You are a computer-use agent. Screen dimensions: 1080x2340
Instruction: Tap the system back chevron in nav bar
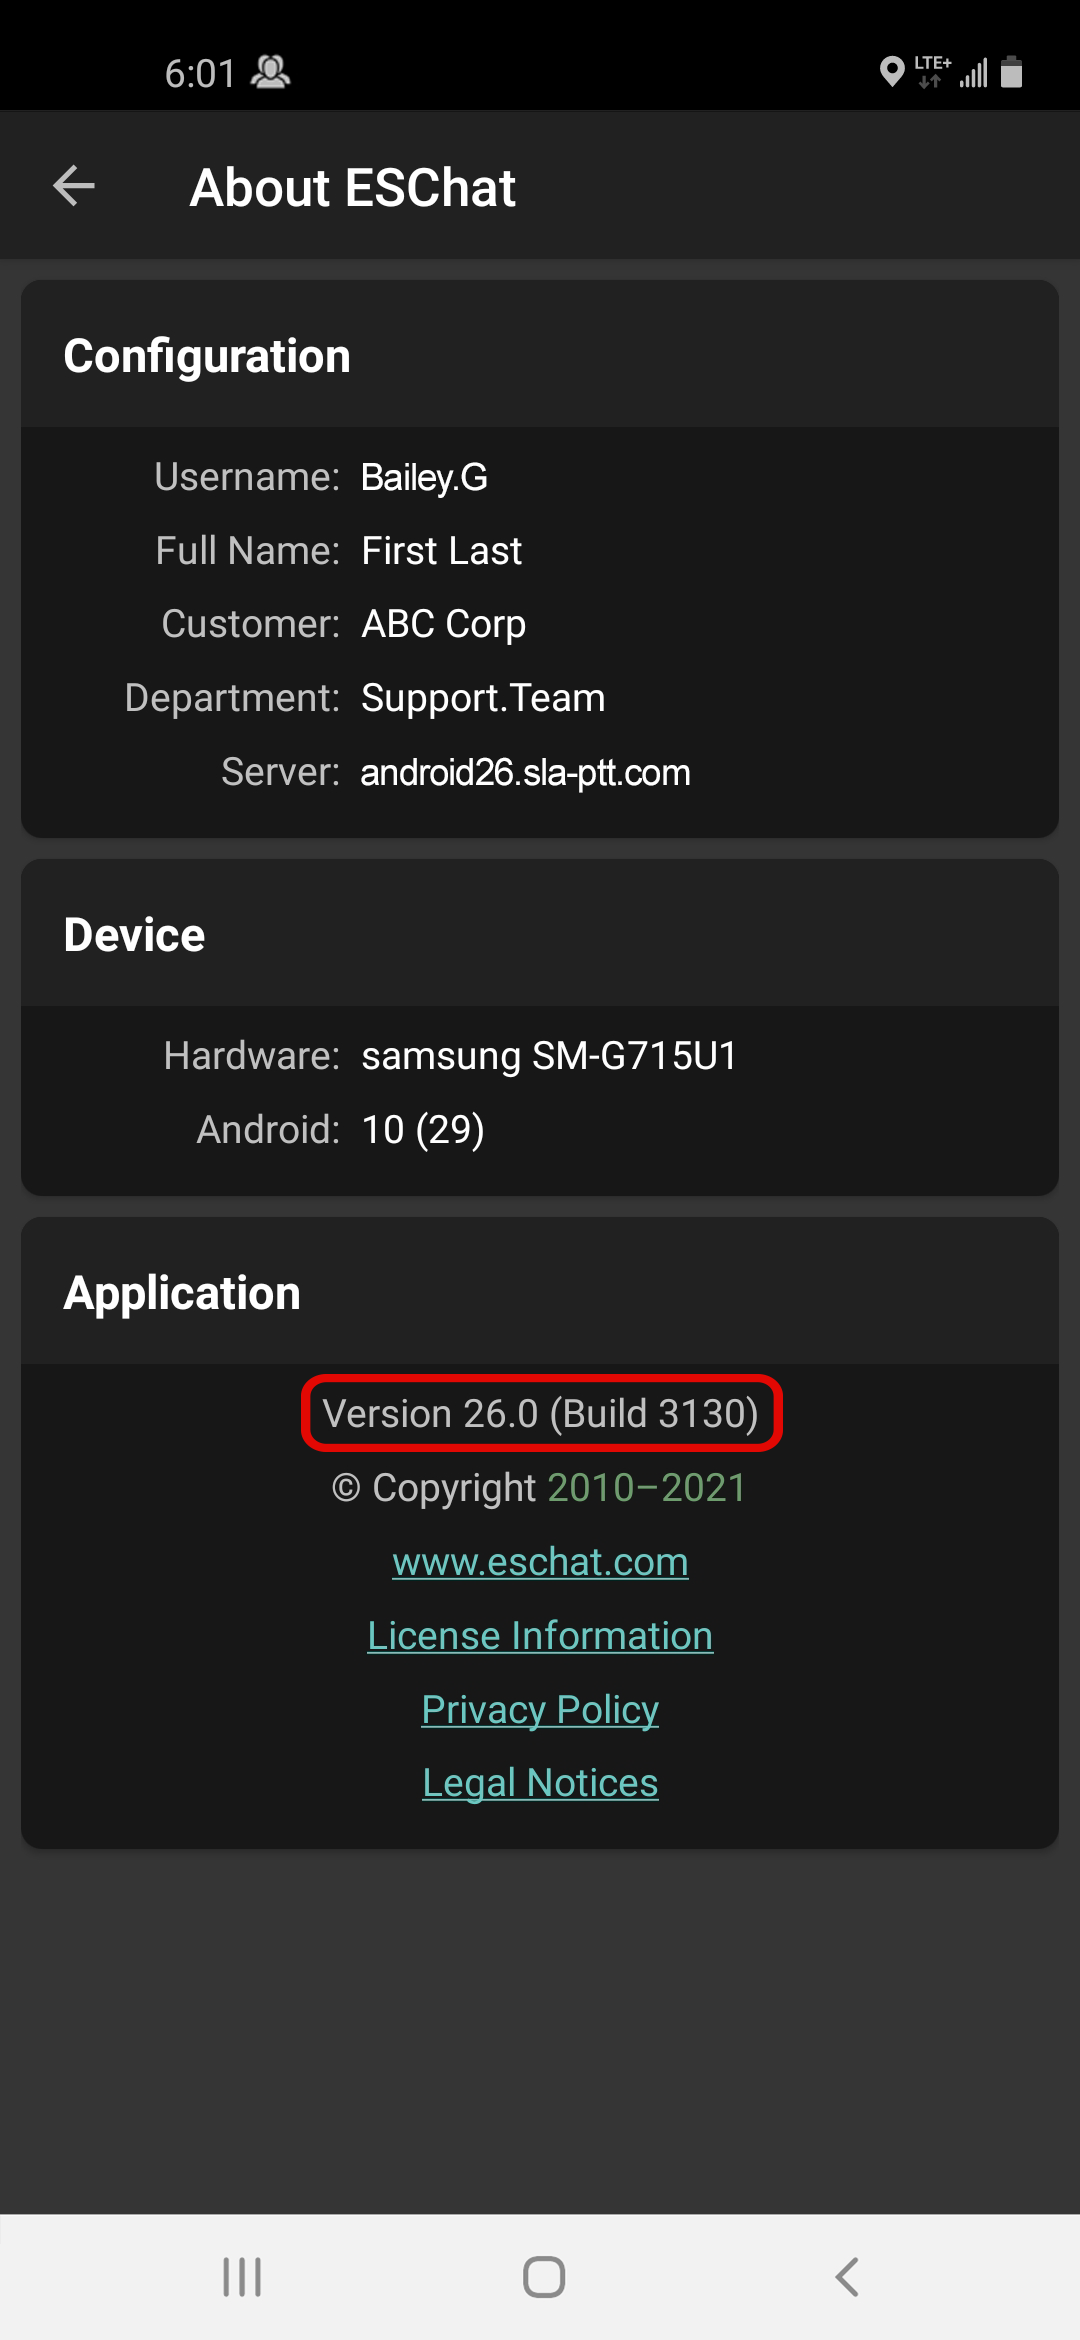tap(847, 2277)
